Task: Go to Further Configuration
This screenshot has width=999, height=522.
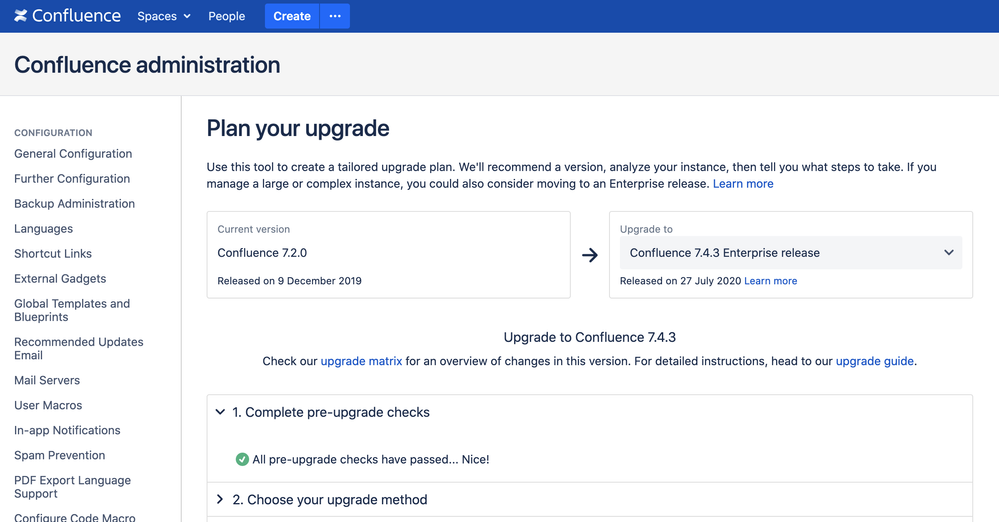Action: pyautogui.click(x=72, y=178)
